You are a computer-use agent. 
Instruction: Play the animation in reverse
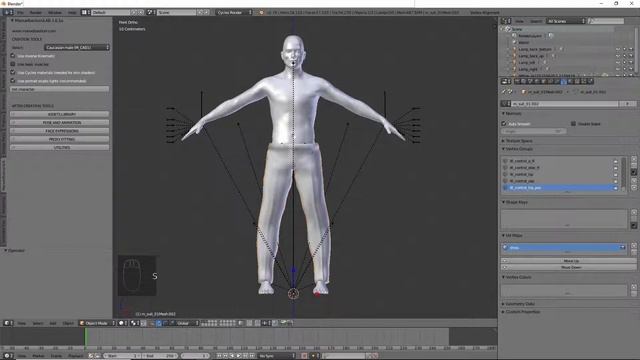pos(232,356)
